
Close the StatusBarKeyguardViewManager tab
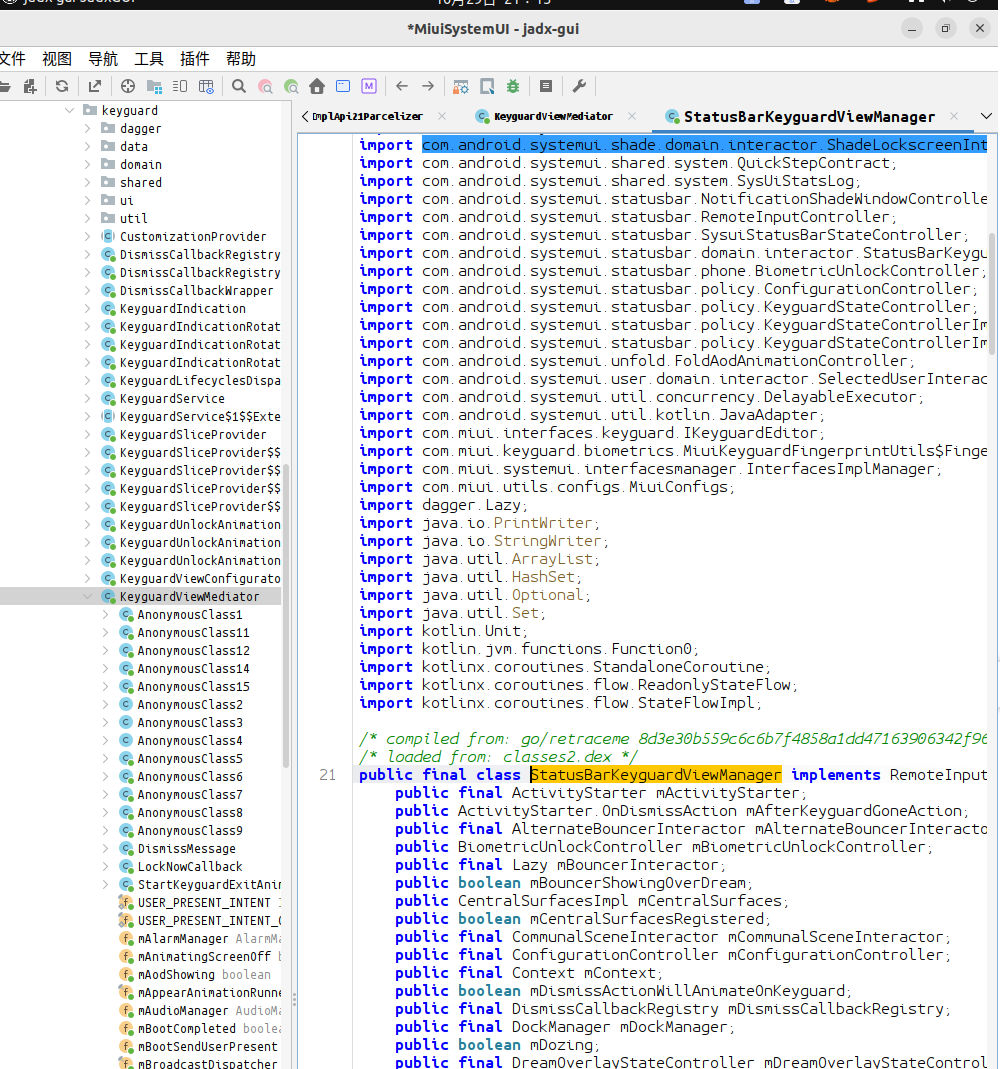pos(955,116)
